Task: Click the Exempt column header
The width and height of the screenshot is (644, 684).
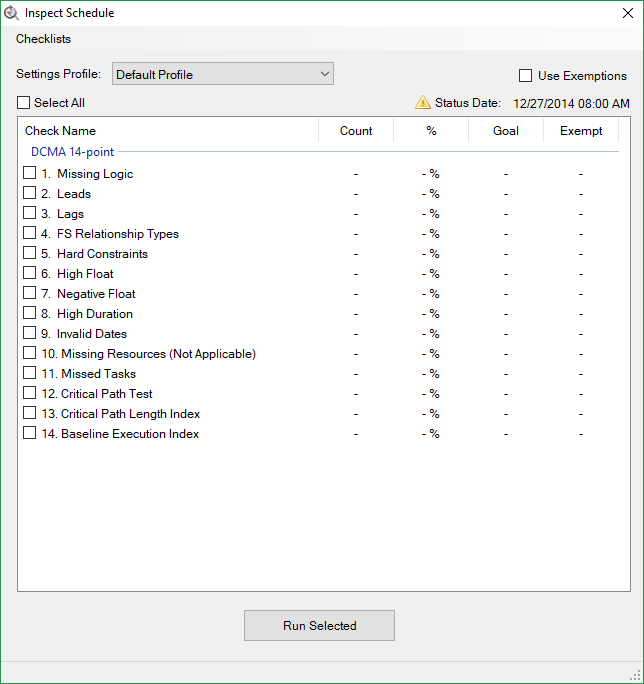Action: 581,131
